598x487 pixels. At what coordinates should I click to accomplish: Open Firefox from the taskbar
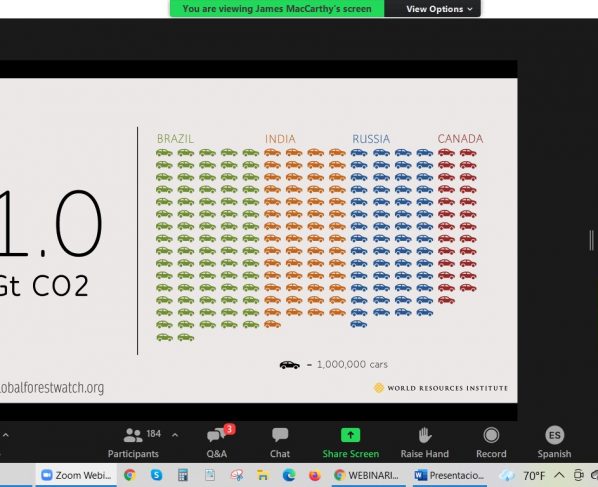point(315,475)
